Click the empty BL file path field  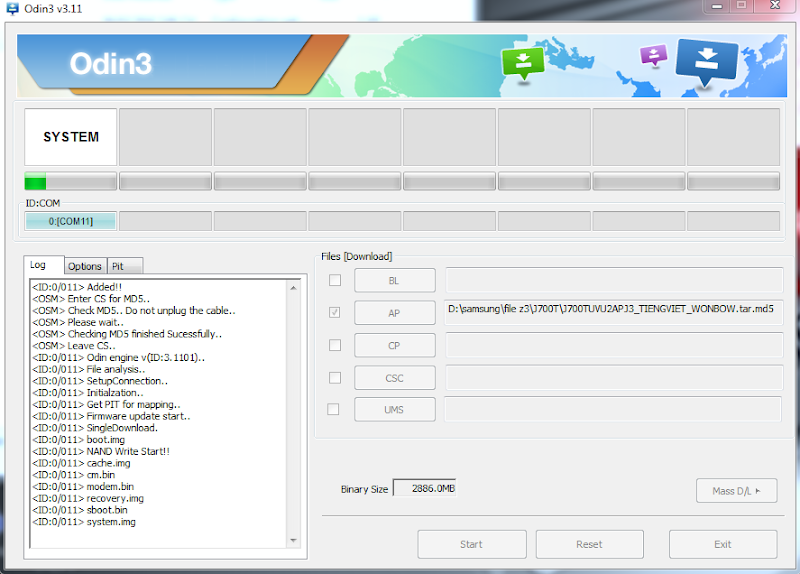[614, 280]
